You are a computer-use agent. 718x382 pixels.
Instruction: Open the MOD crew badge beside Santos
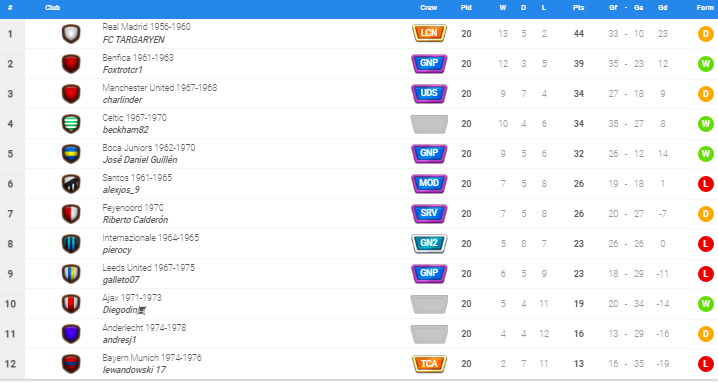(429, 184)
